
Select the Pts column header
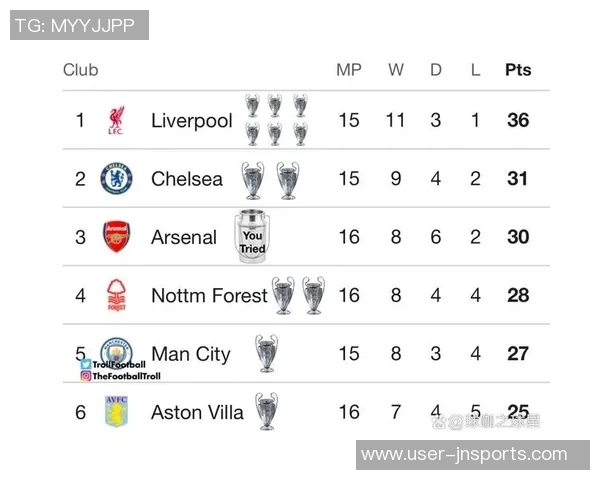(518, 70)
